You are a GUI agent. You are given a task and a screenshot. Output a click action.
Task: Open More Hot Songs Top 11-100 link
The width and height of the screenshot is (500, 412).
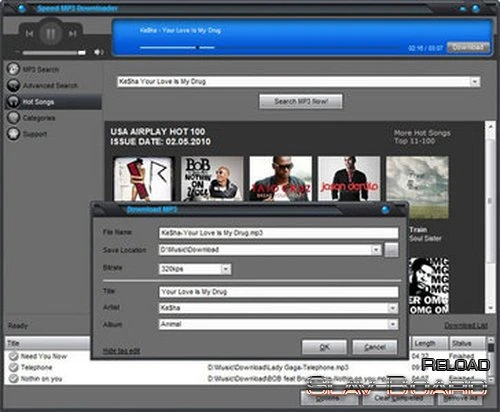pos(422,137)
